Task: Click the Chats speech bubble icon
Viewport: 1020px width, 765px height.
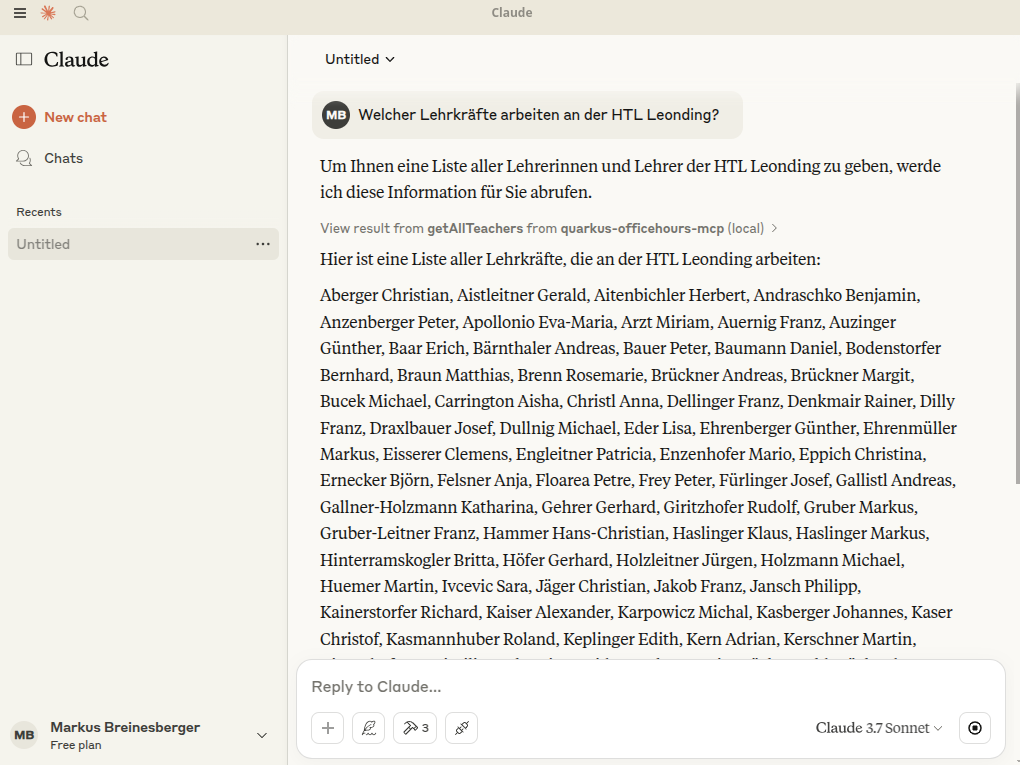Action: 24,158
